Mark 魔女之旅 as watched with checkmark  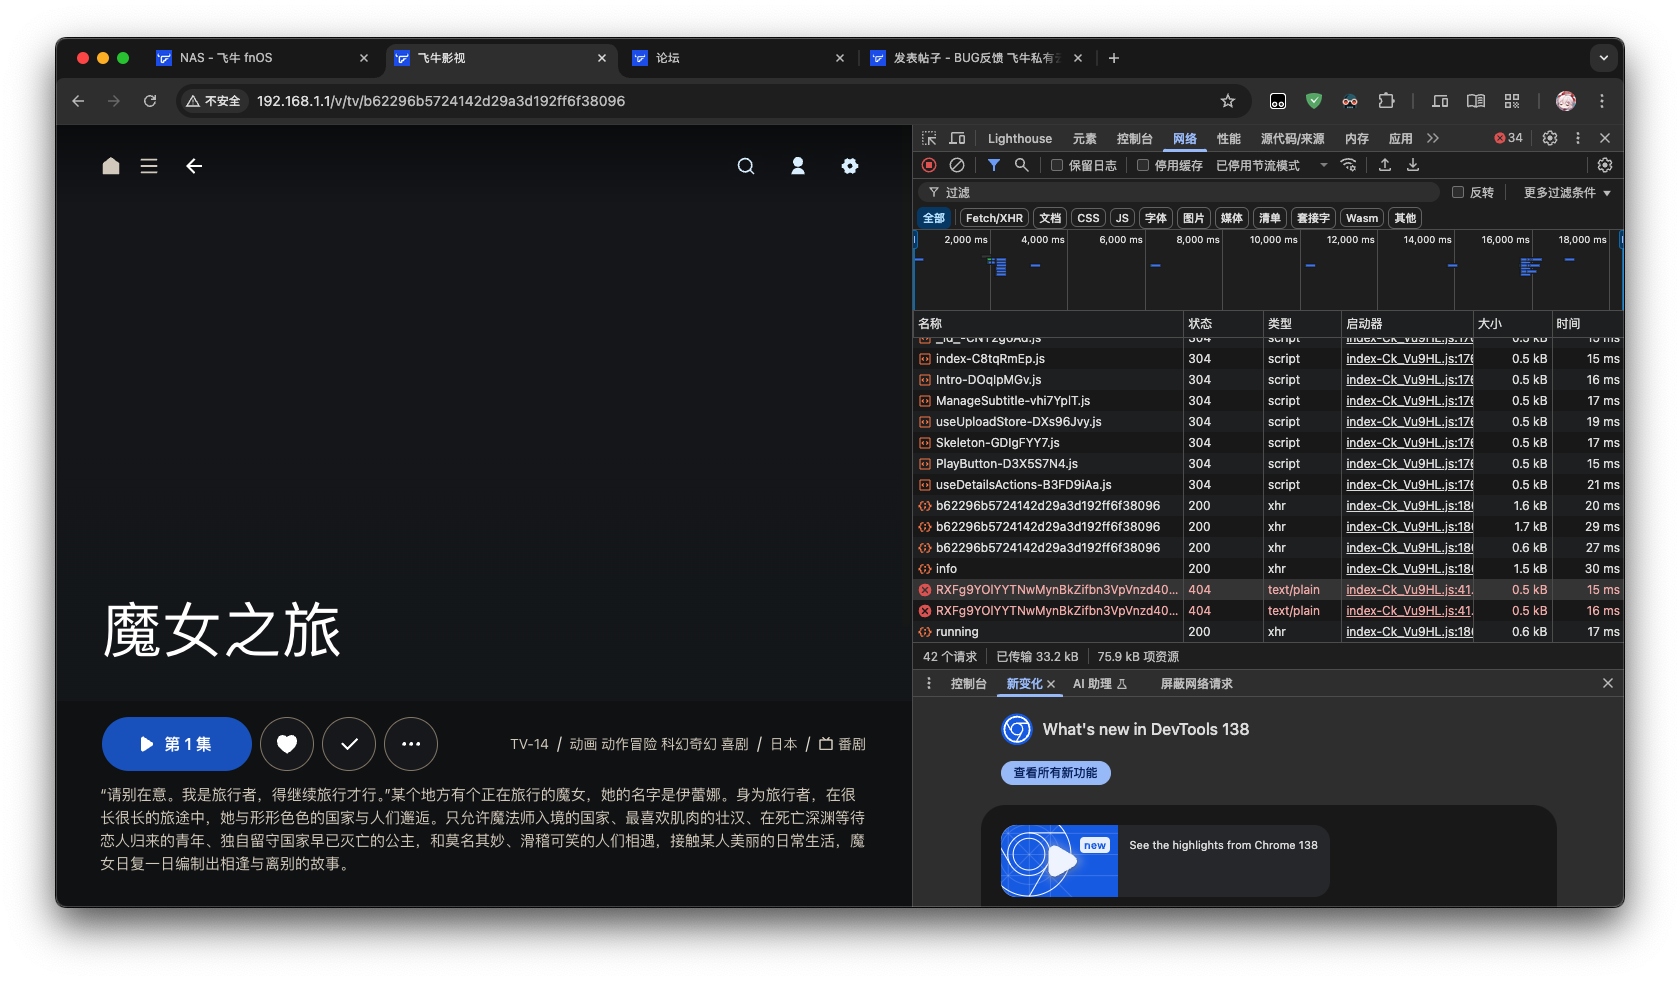[x=349, y=744]
